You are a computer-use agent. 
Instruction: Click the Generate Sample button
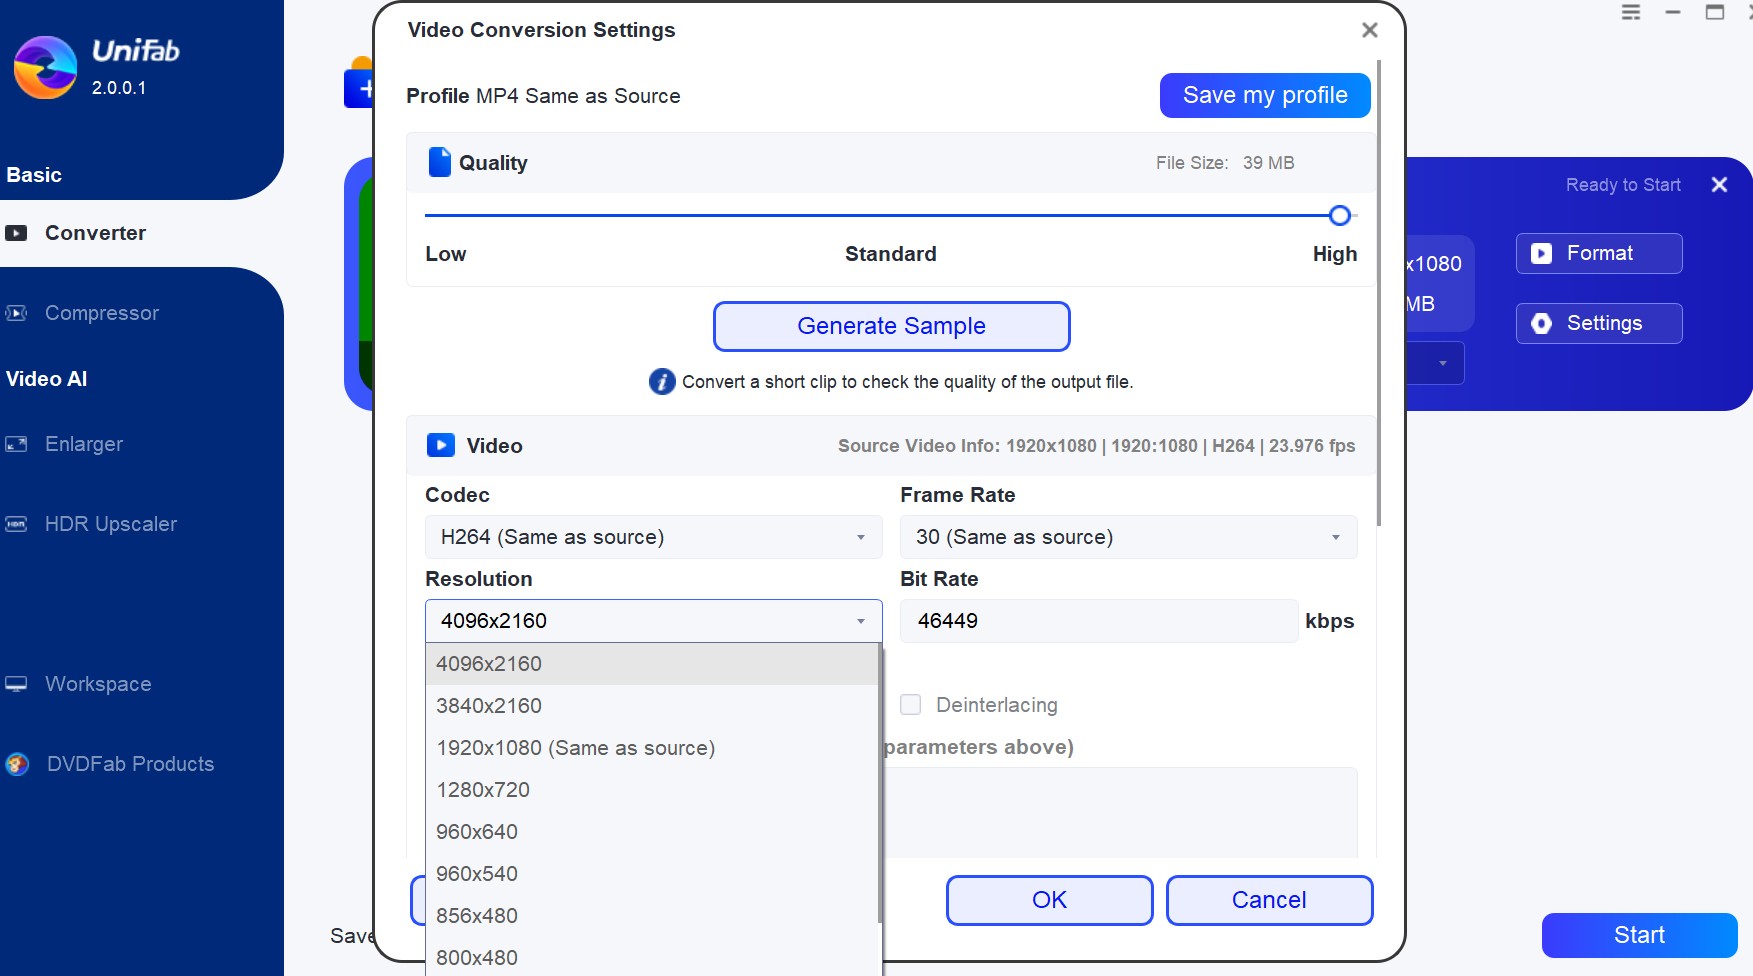click(892, 326)
